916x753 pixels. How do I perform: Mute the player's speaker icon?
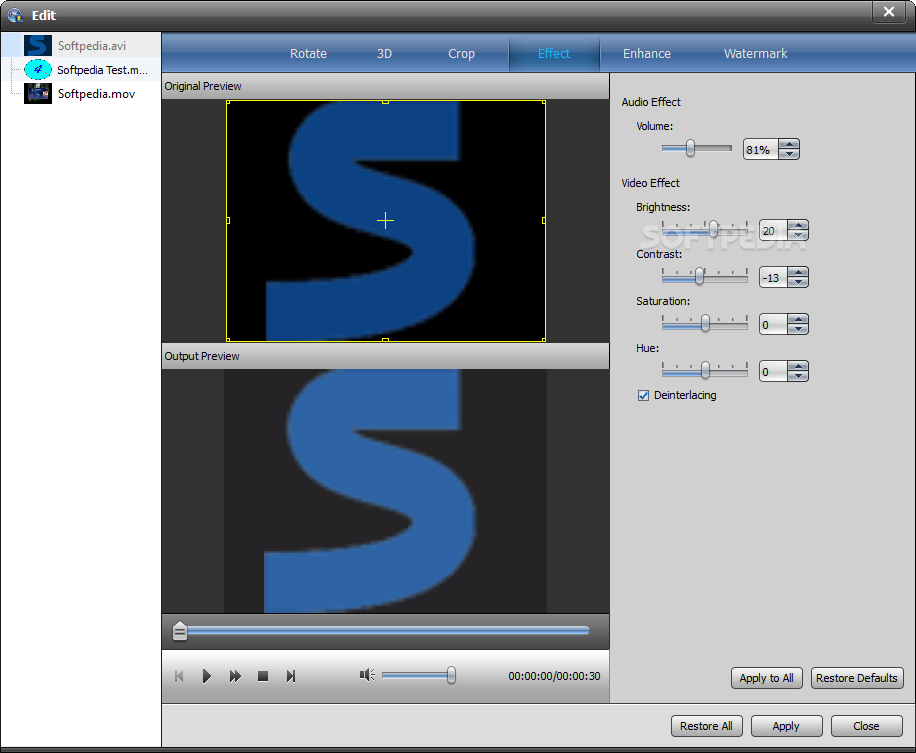coord(367,675)
